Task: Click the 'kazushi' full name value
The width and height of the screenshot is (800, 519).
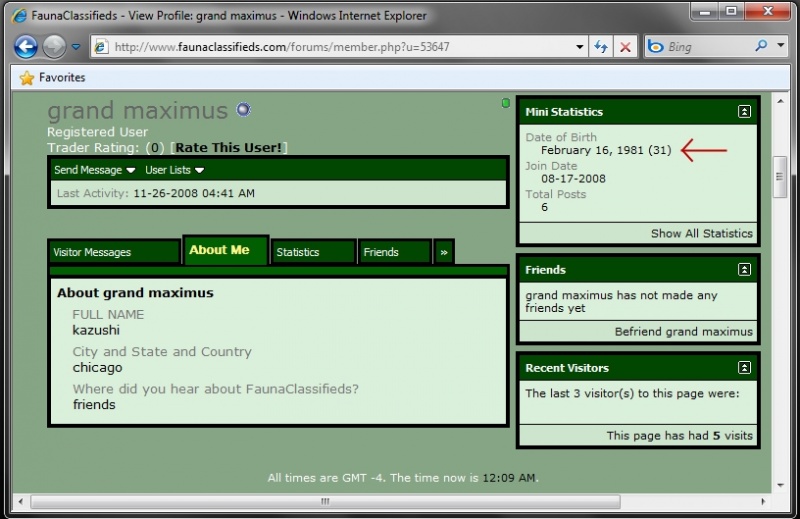Action: point(96,330)
